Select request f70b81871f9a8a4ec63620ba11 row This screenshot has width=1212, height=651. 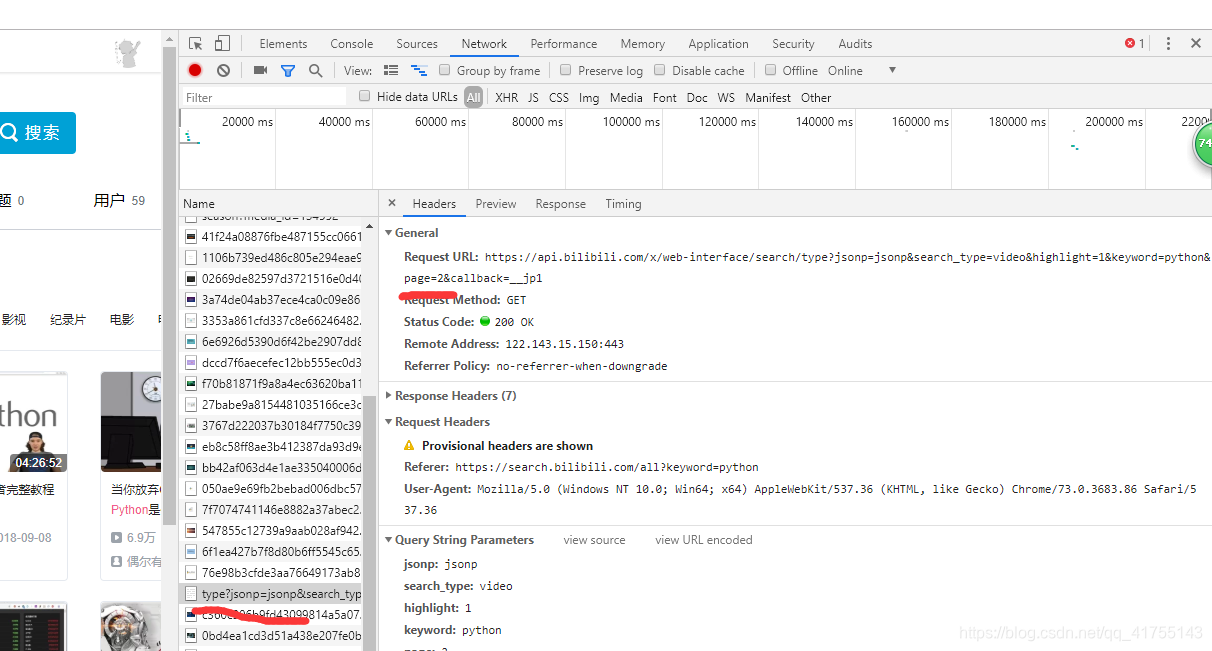[x=271, y=383]
